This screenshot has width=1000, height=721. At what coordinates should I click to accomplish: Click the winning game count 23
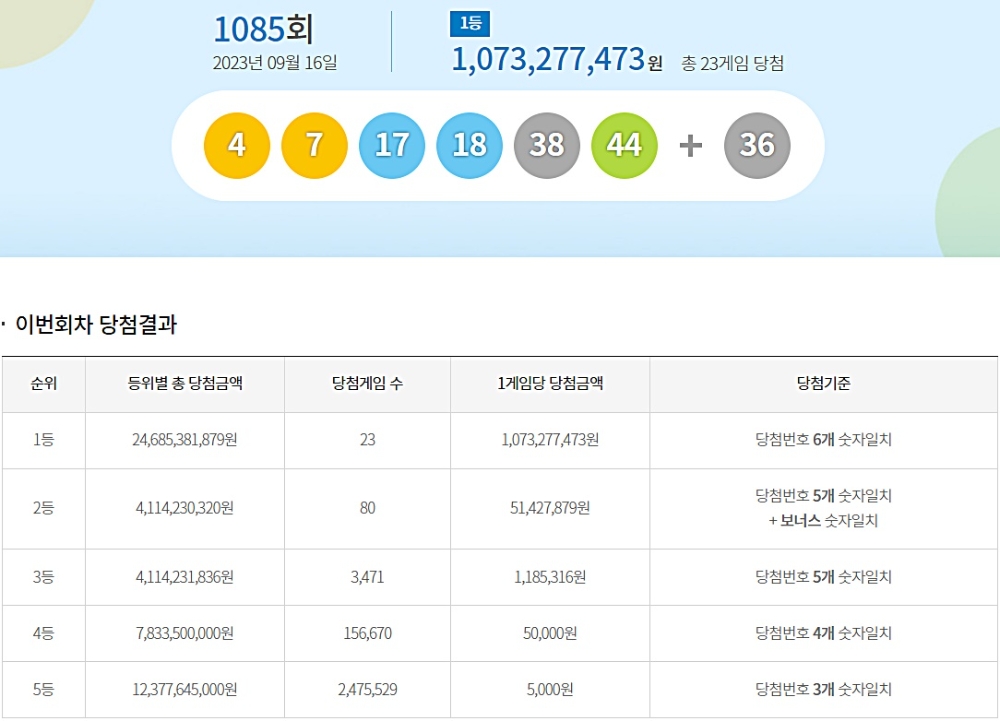pos(367,440)
